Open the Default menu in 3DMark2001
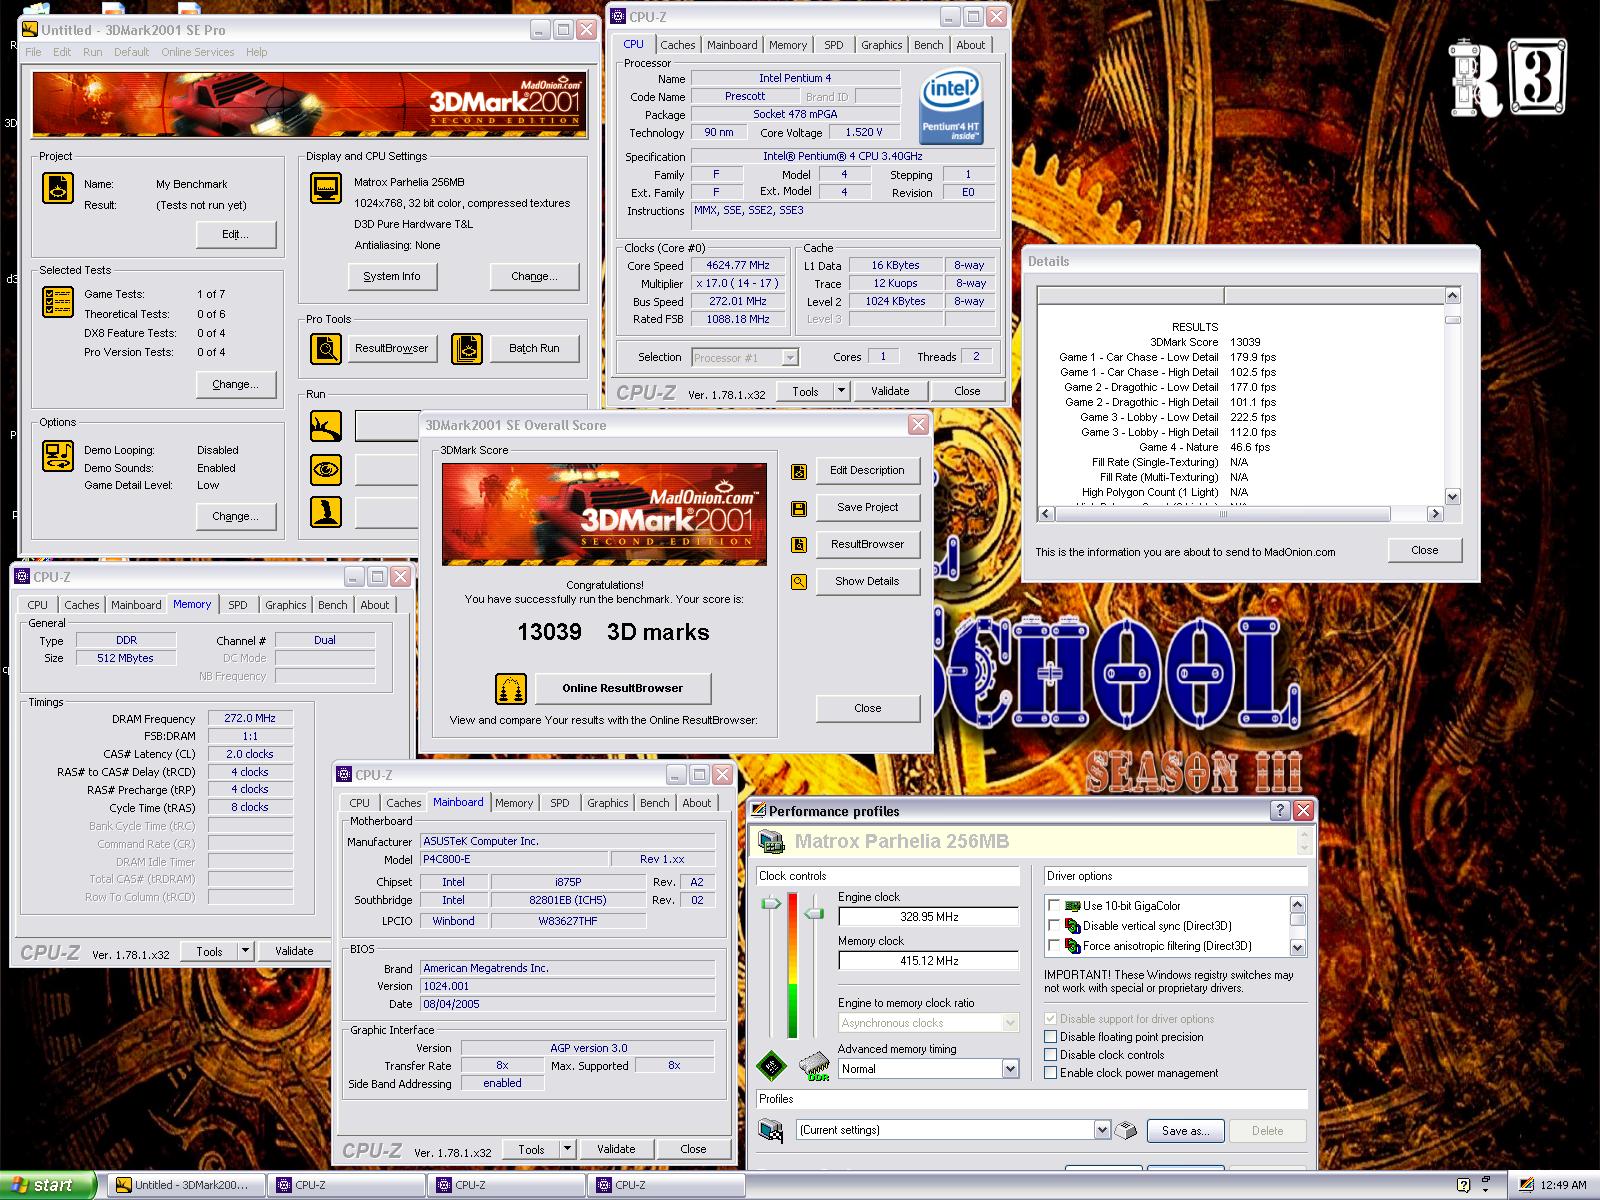 click(131, 52)
